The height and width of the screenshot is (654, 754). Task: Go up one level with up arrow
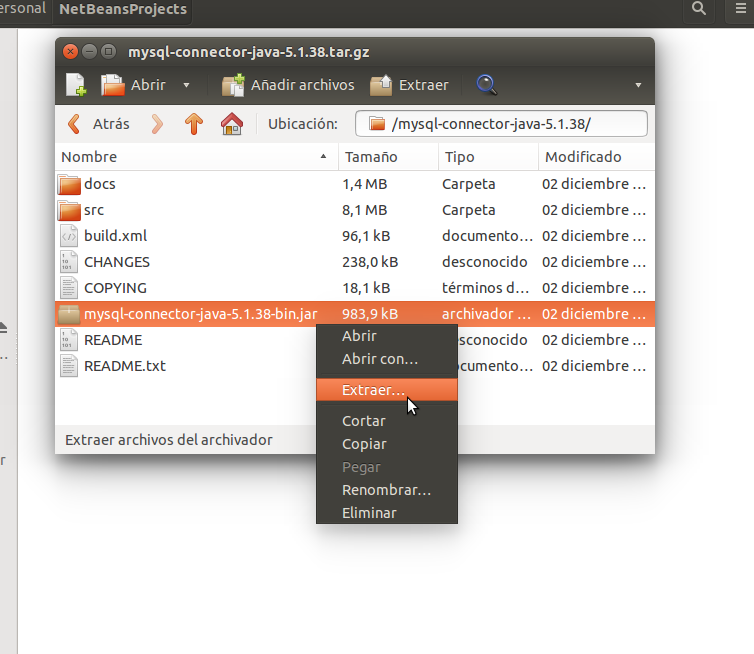pos(194,124)
